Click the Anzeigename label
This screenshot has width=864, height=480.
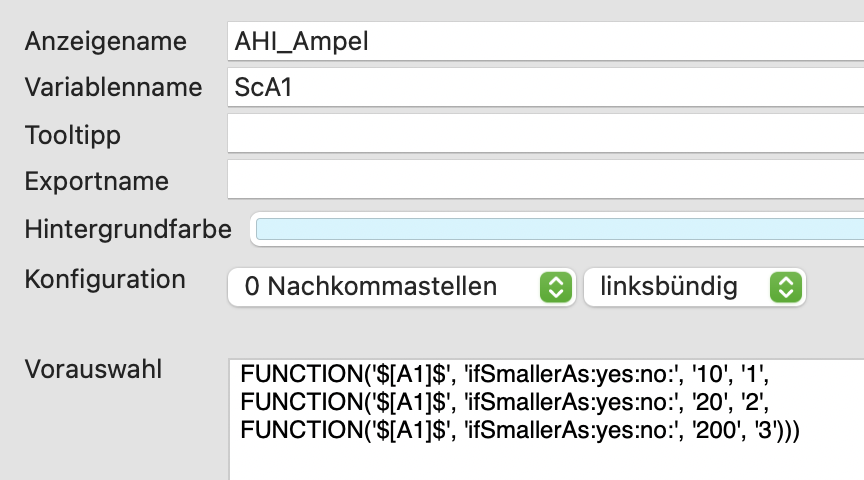tap(106, 41)
